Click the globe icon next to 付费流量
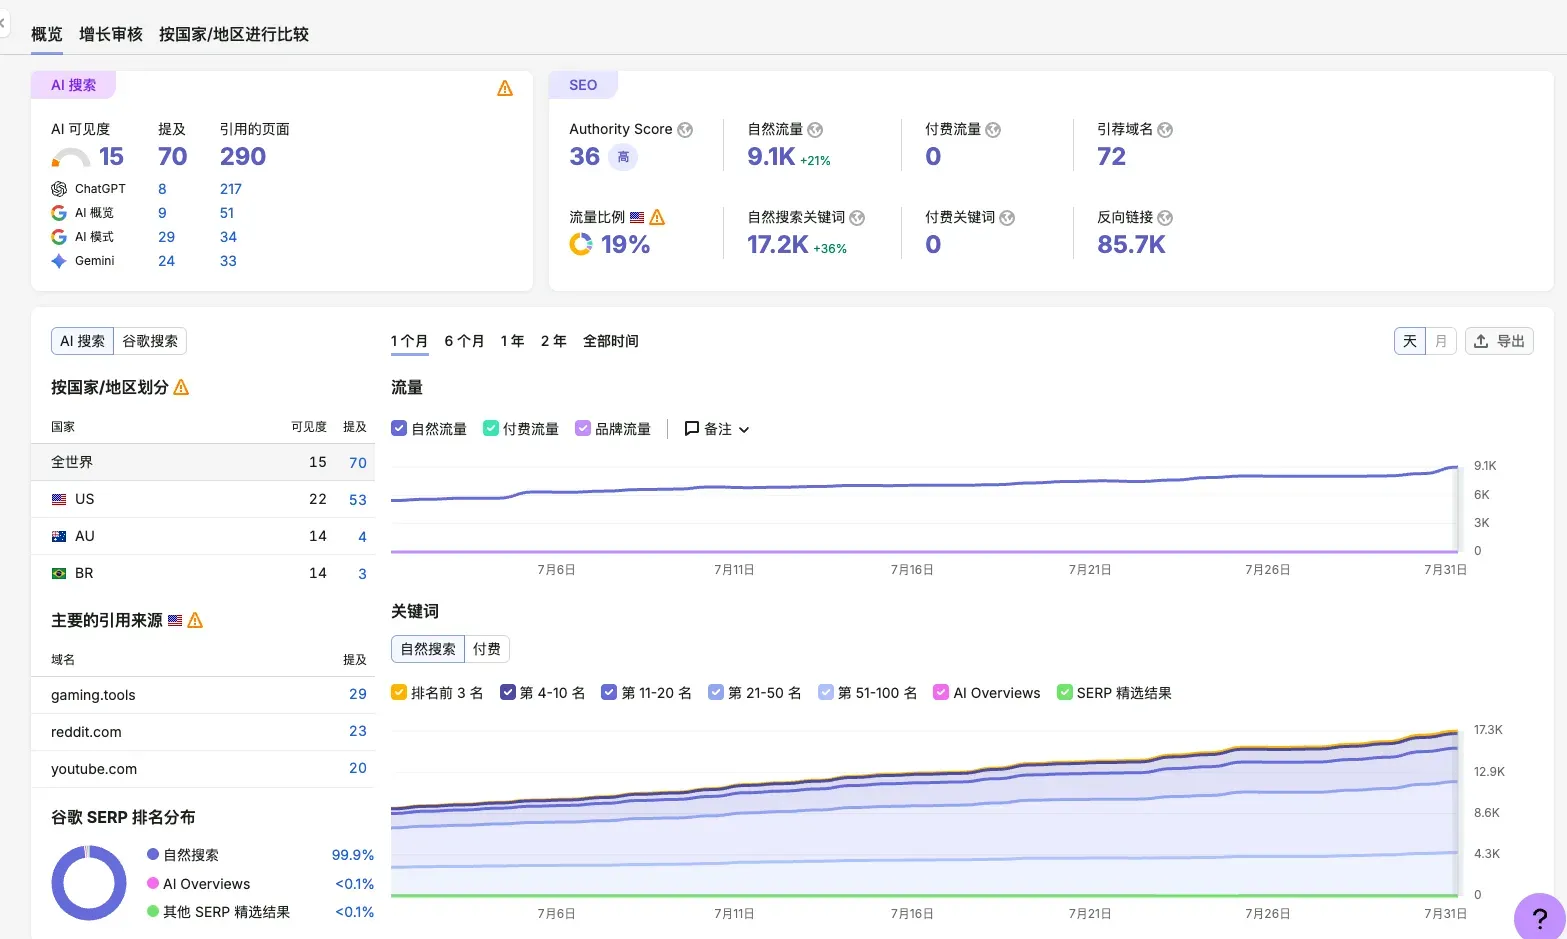 pos(993,130)
